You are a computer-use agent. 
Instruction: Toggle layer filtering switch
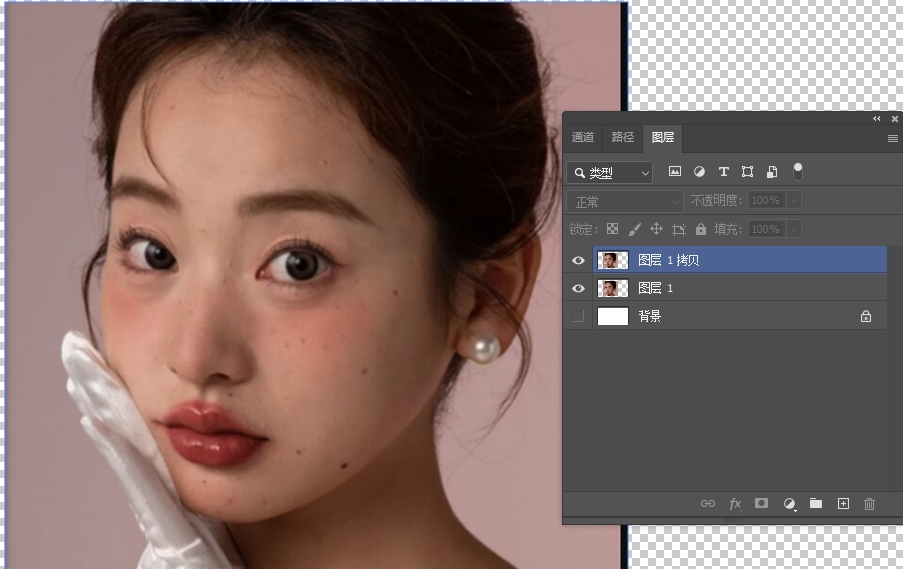coord(798,171)
